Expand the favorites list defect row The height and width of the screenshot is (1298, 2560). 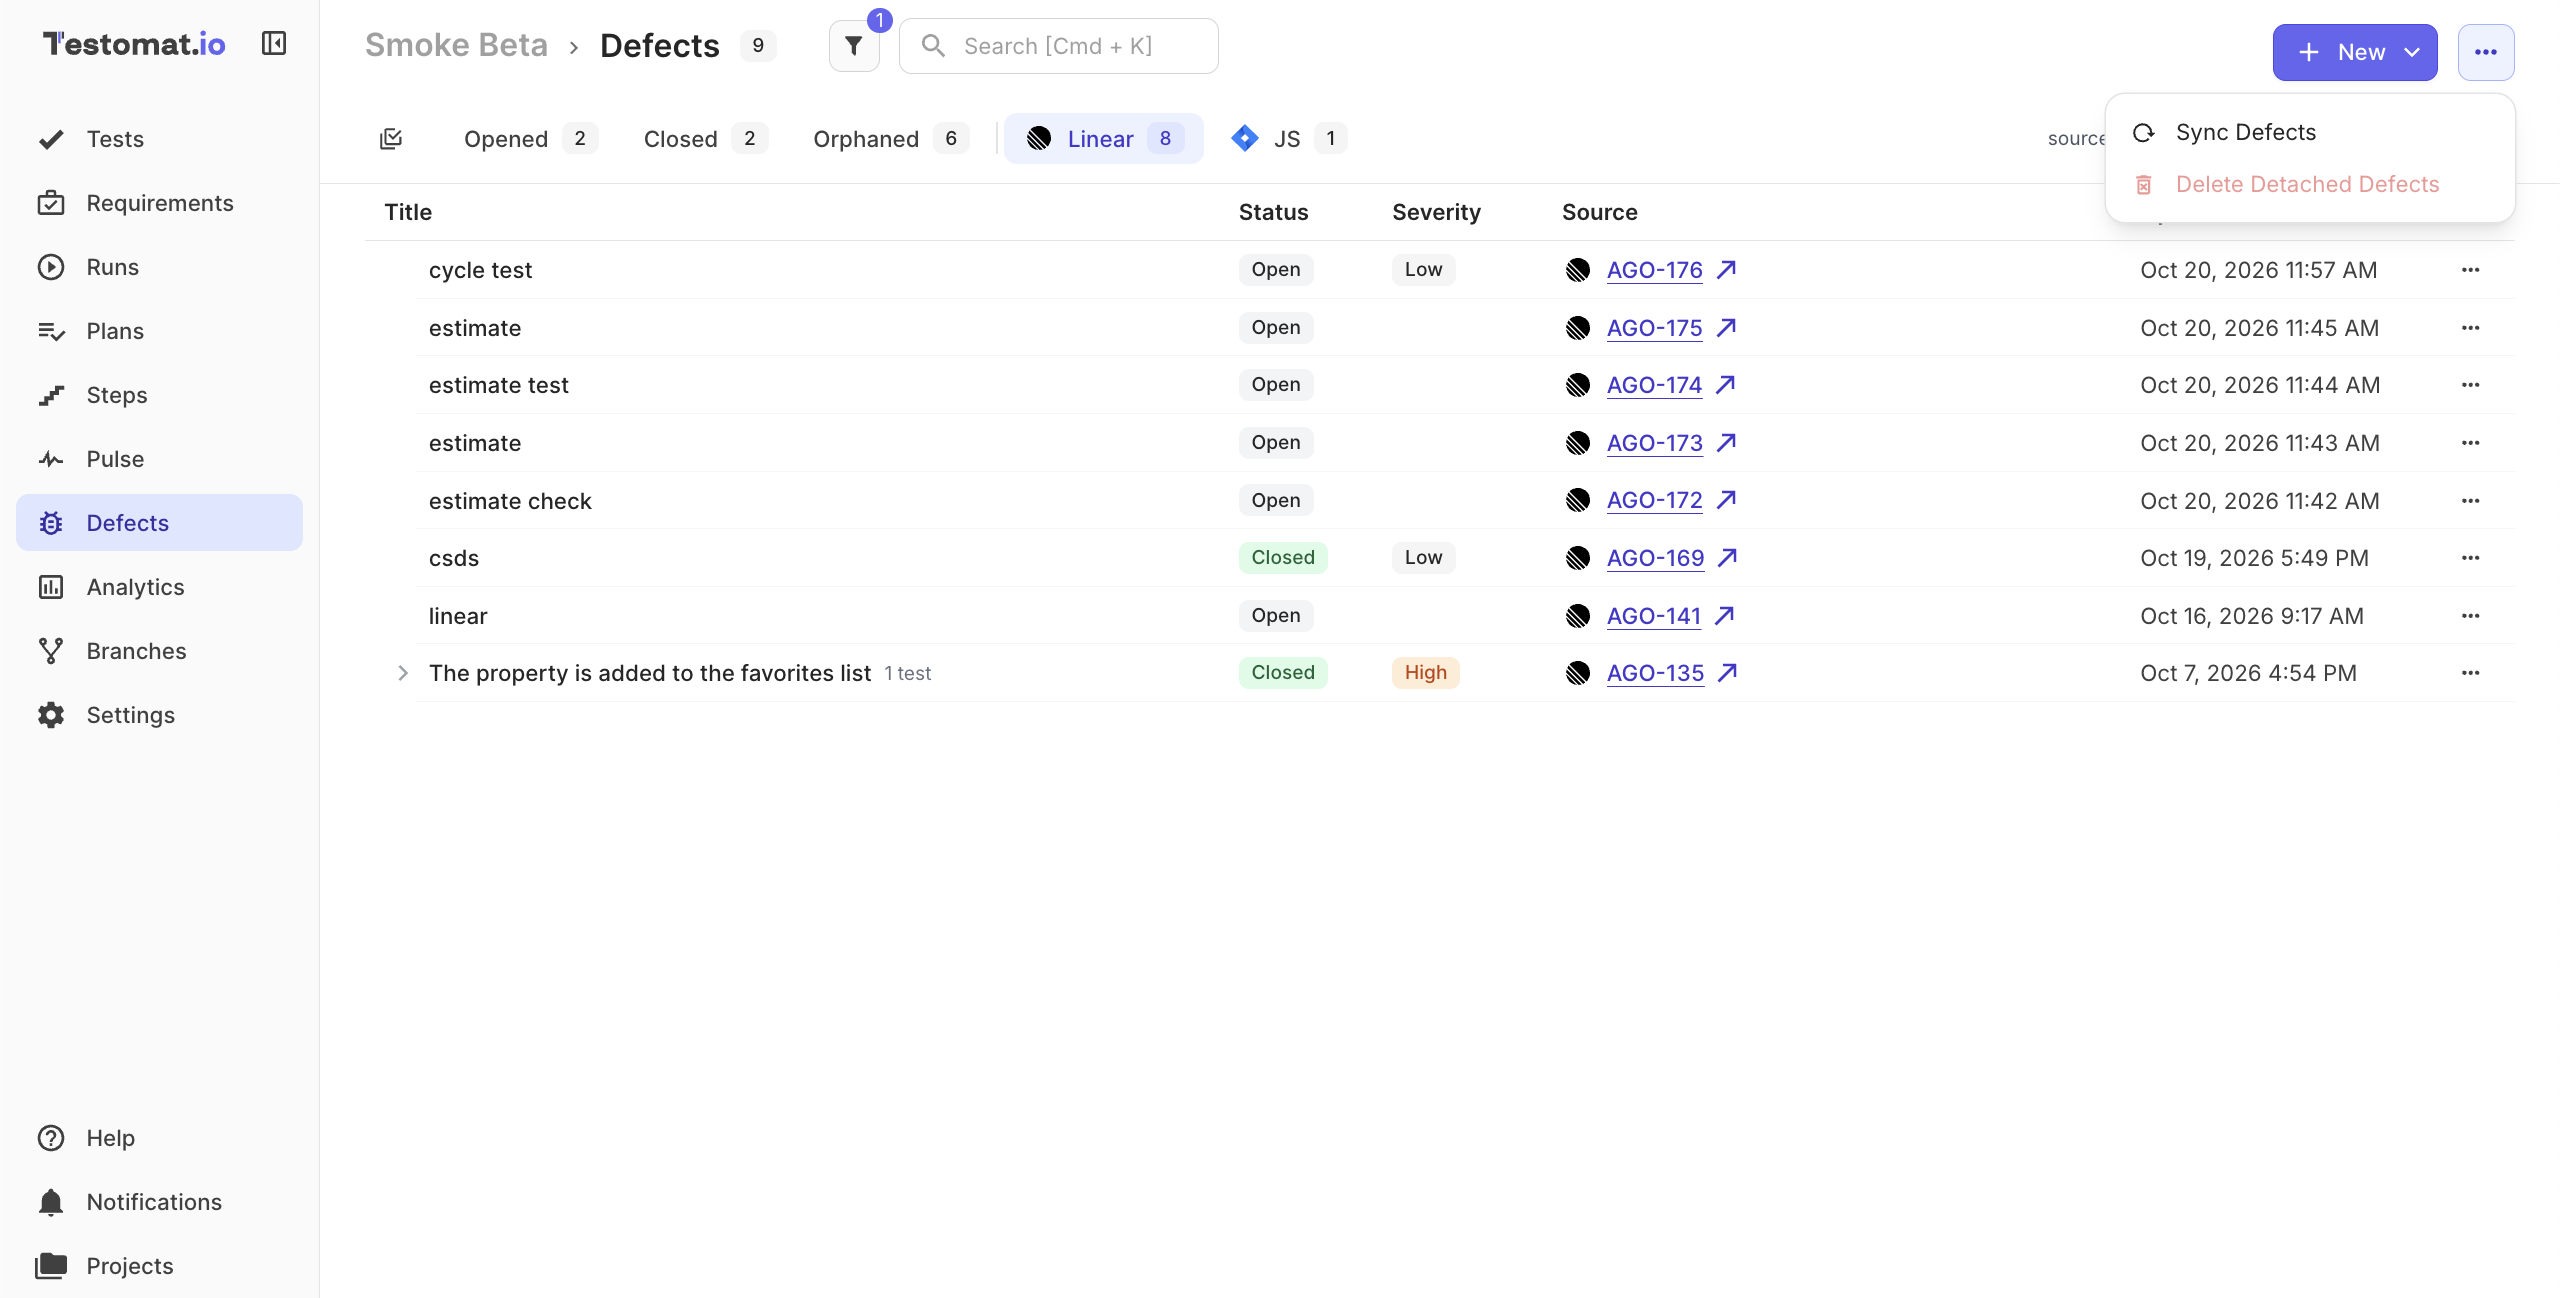[402, 673]
